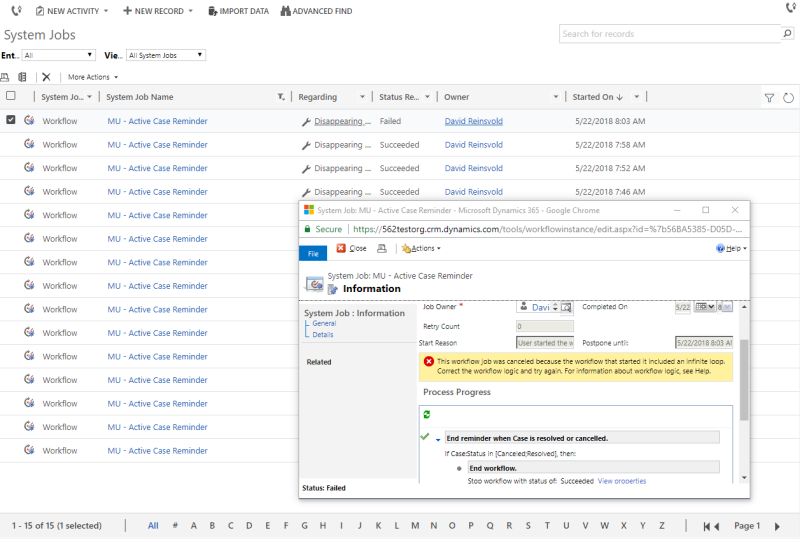
Task: Open Disappearing regarding link in first row
Action: click(342, 121)
